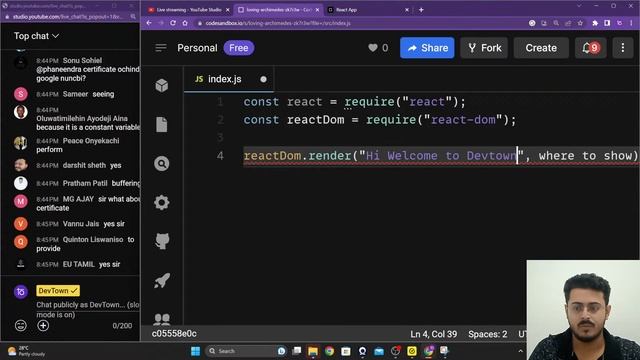Open the CodeSandbox three-dot more menu
The image size is (640, 360).
622,48
